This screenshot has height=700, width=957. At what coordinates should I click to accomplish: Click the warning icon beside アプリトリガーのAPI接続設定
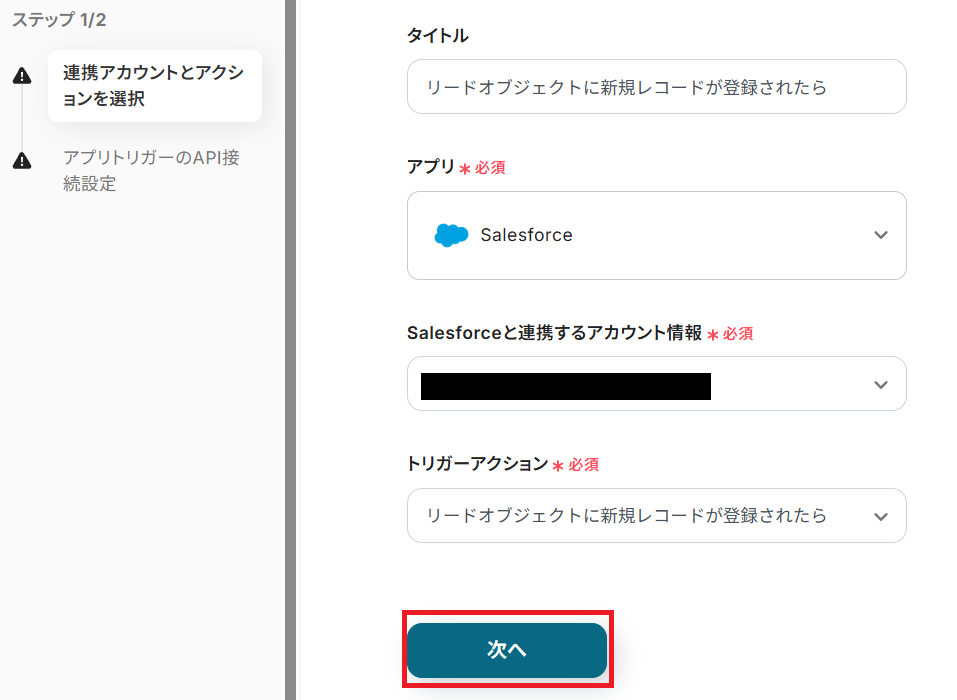22,161
